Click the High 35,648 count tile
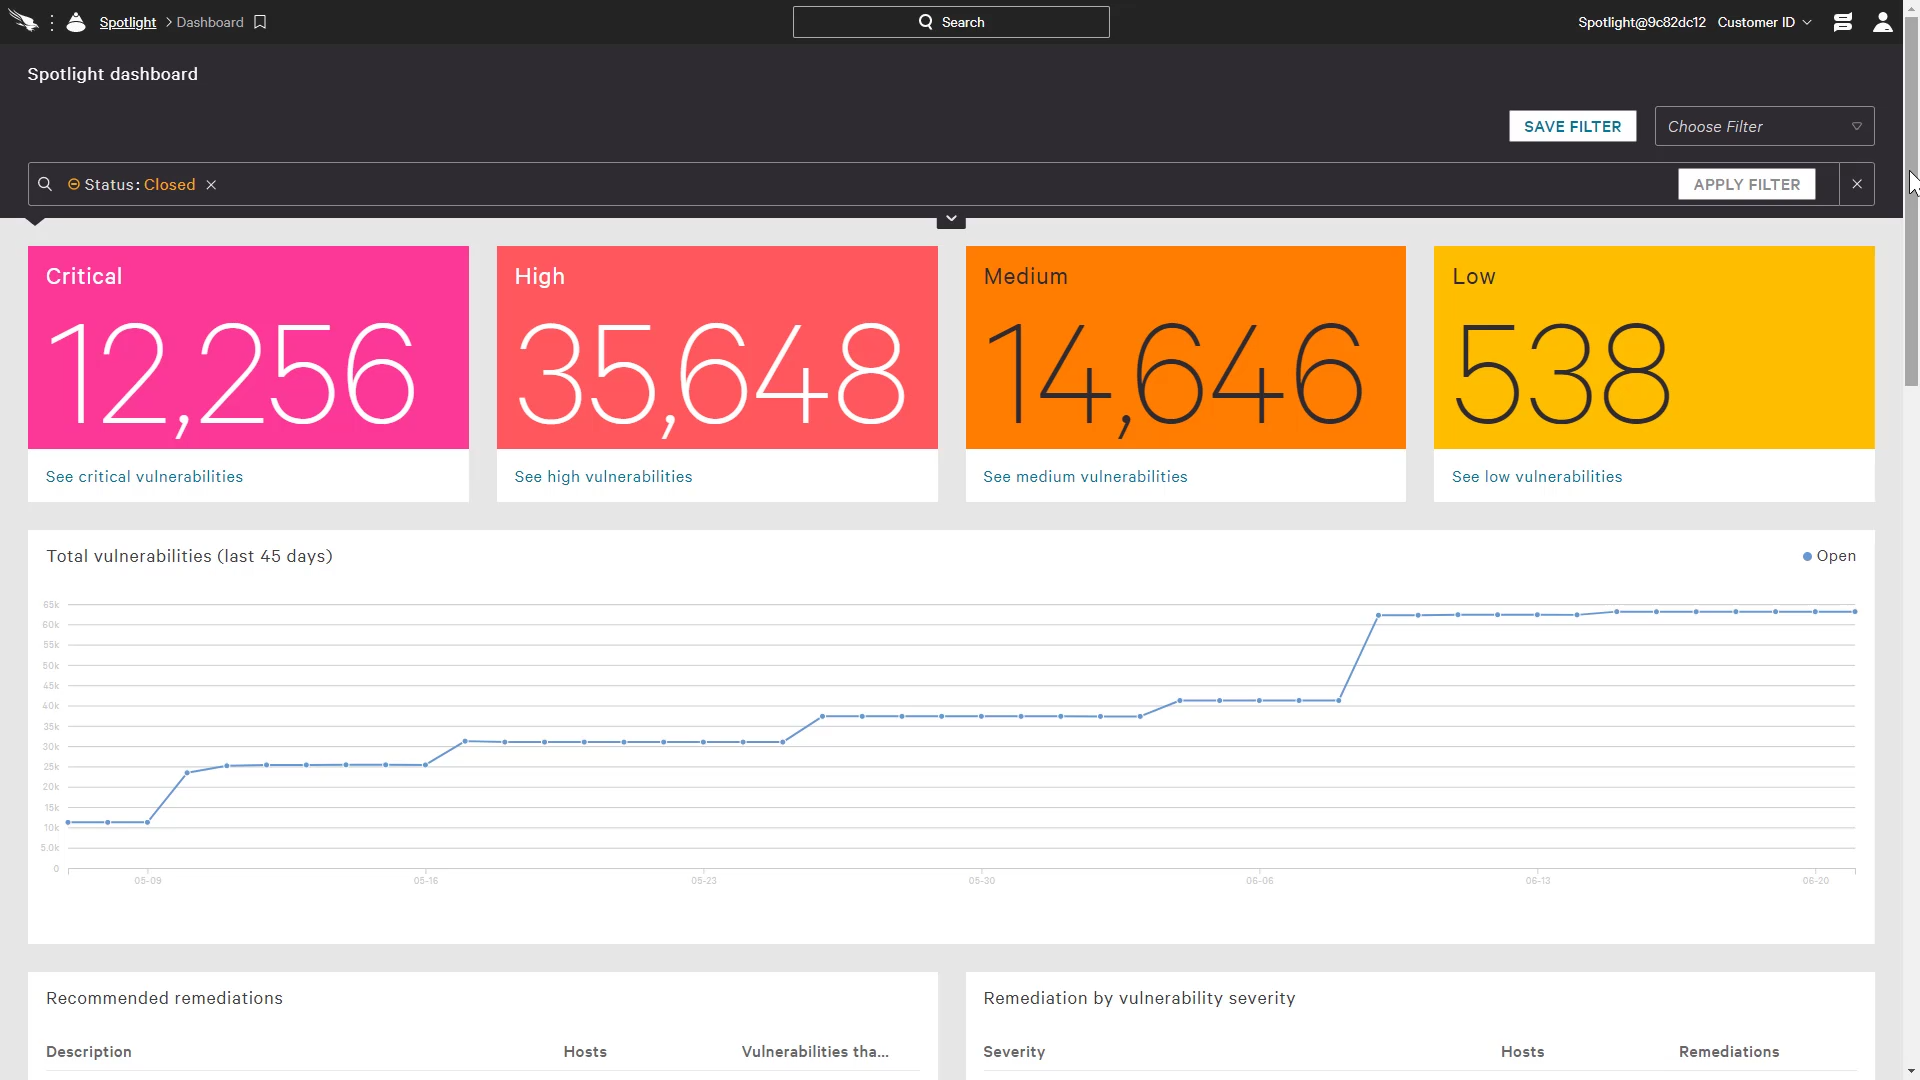1920x1080 pixels. pos(717,348)
